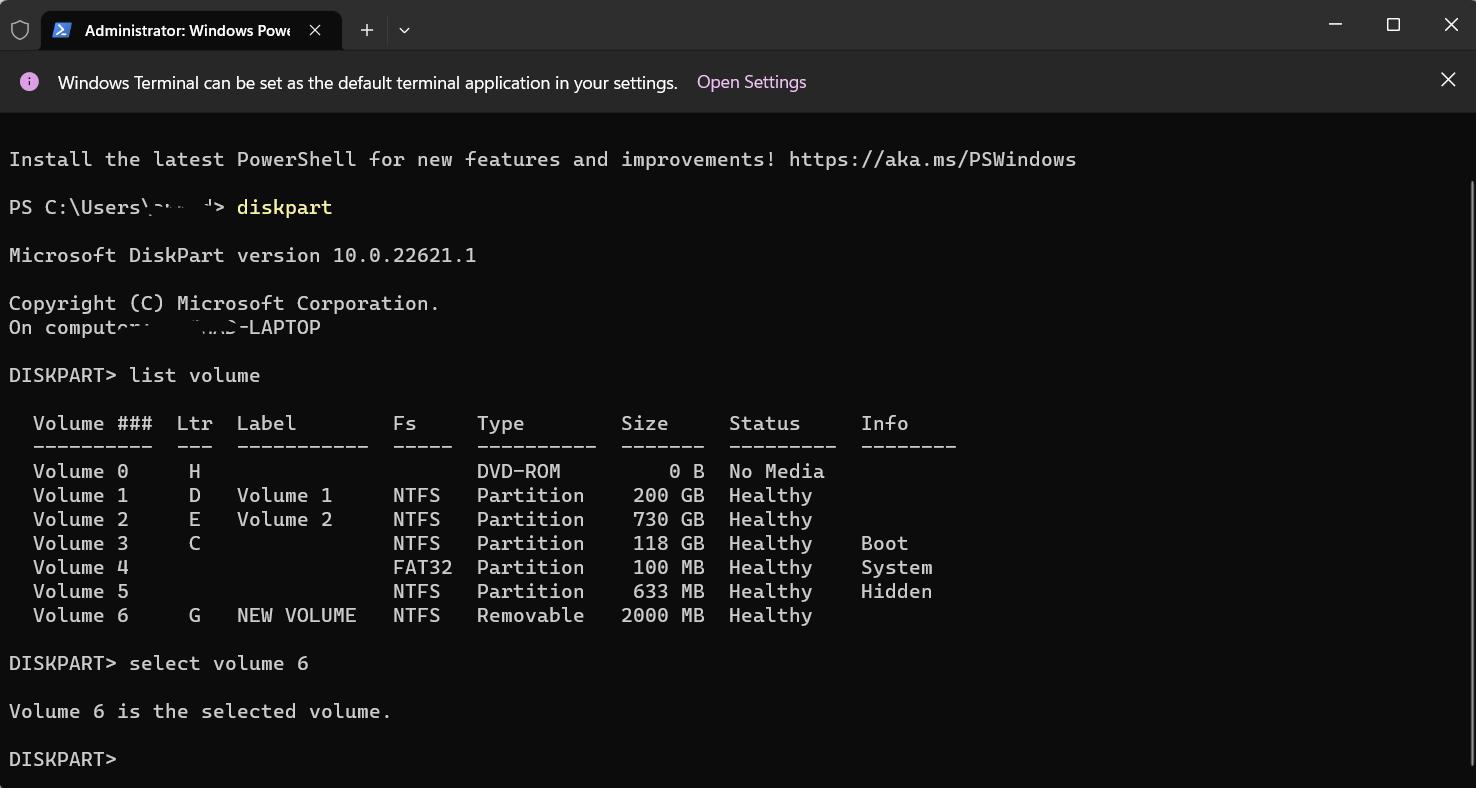Close the Windows Terminal window
Screen dimensions: 1476x788
pyautogui.click(x=1451, y=25)
